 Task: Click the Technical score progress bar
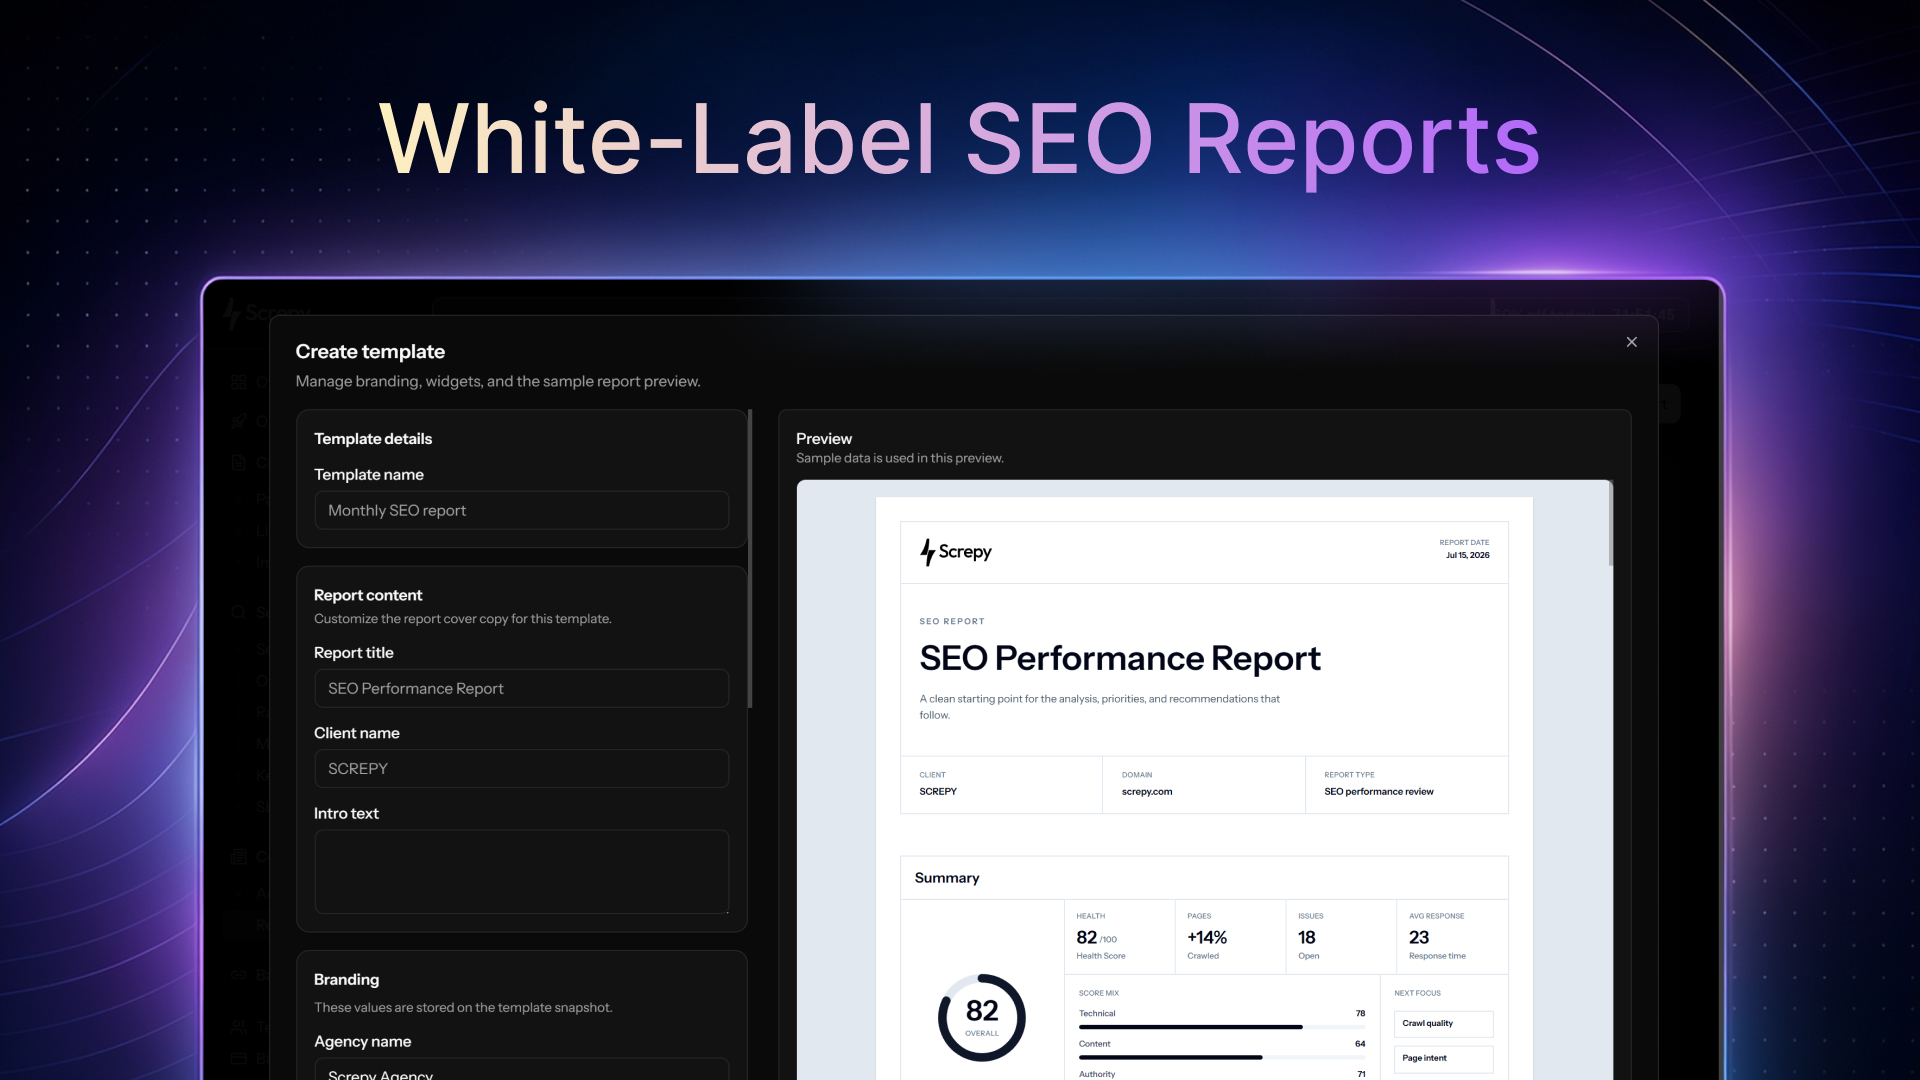[1222, 1027]
